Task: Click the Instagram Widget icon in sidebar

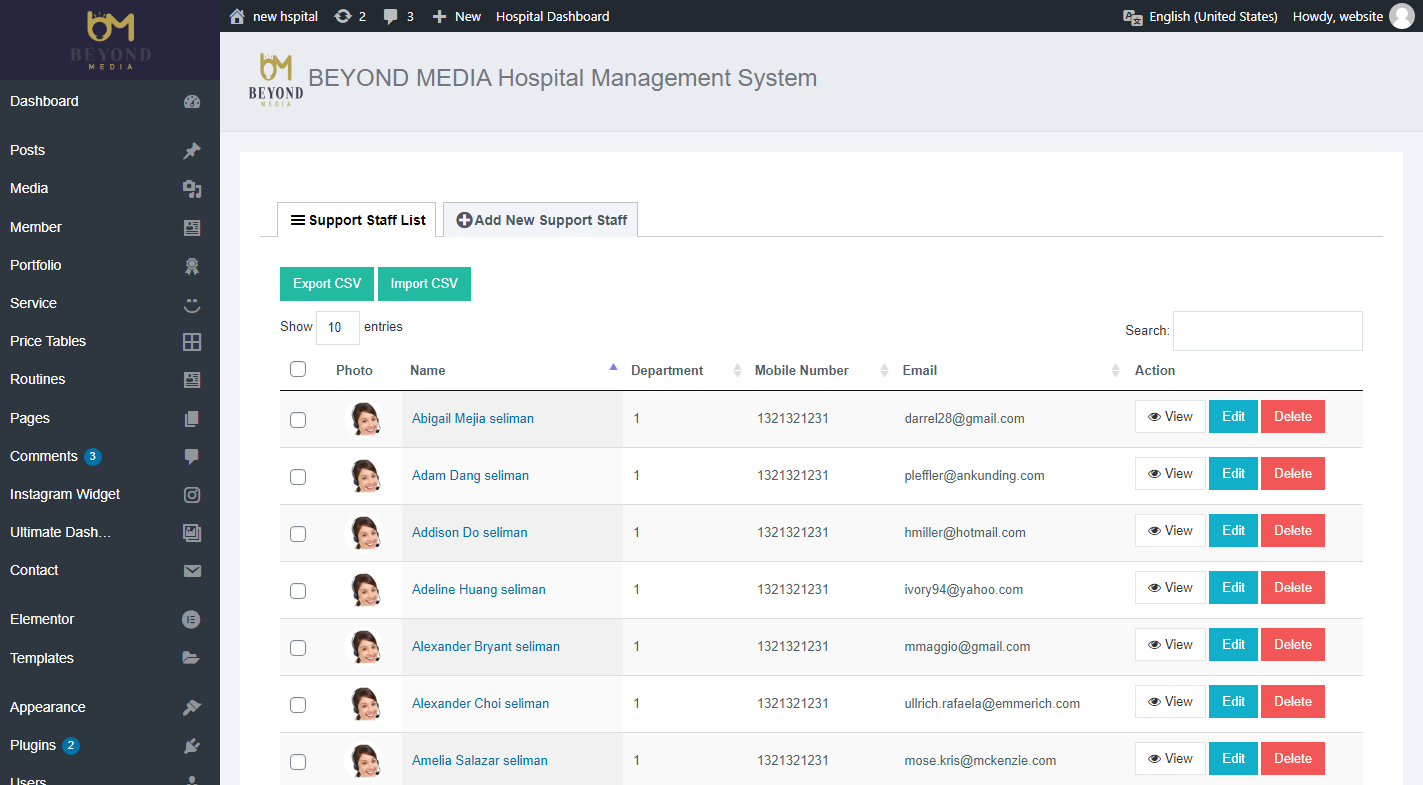Action: [192, 494]
